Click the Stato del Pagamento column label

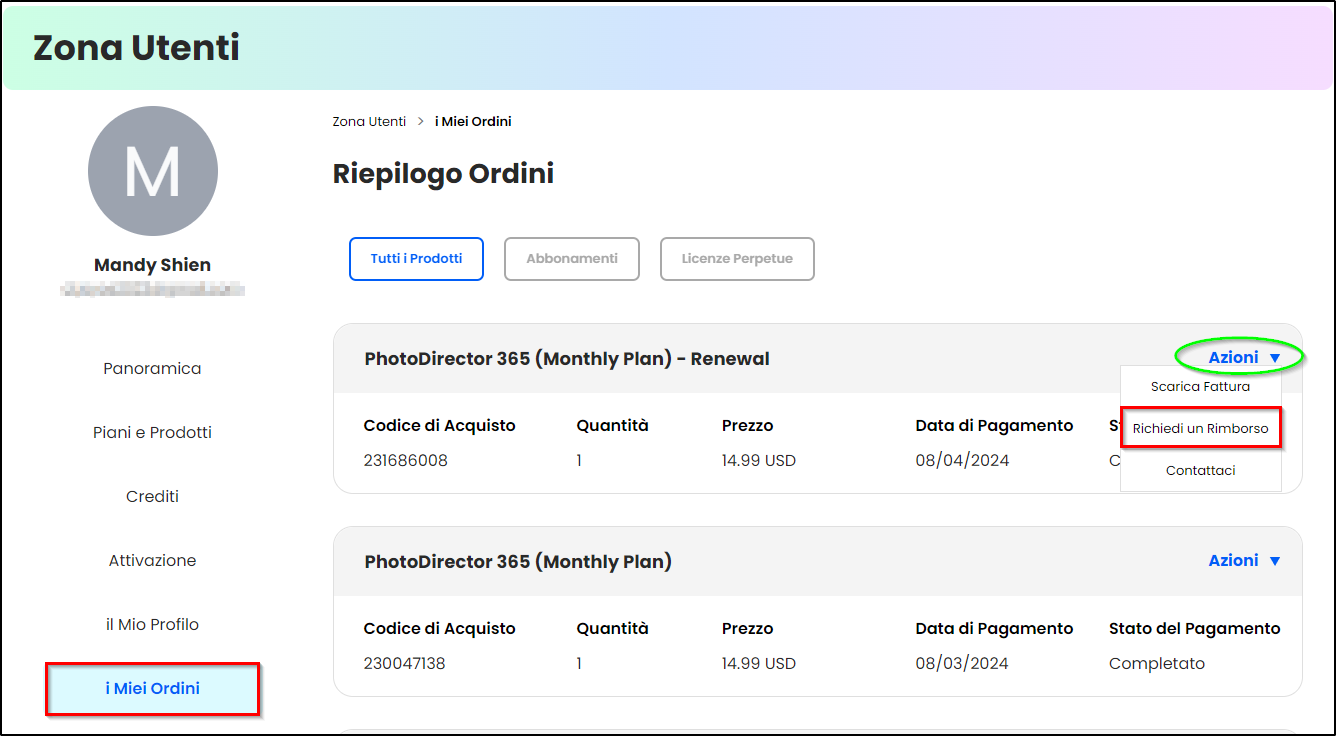1195,628
